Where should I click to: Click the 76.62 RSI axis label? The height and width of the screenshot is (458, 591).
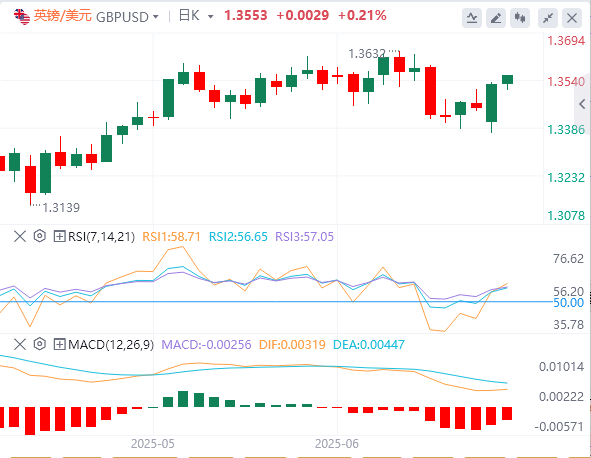(568, 259)
